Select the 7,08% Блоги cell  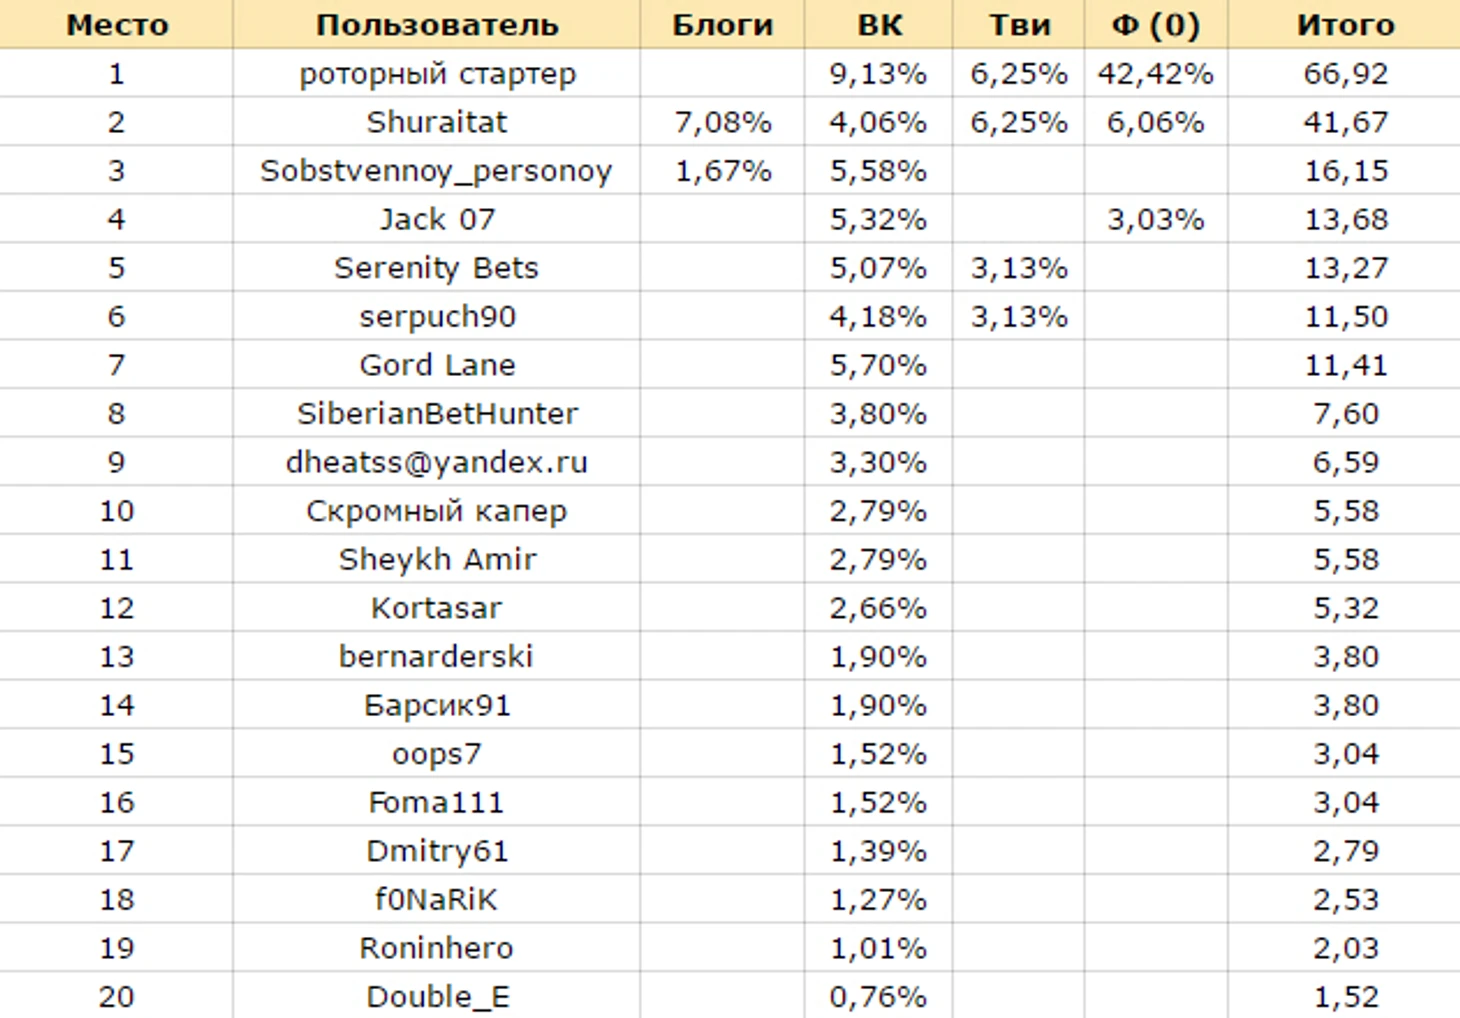pos(722,122)
